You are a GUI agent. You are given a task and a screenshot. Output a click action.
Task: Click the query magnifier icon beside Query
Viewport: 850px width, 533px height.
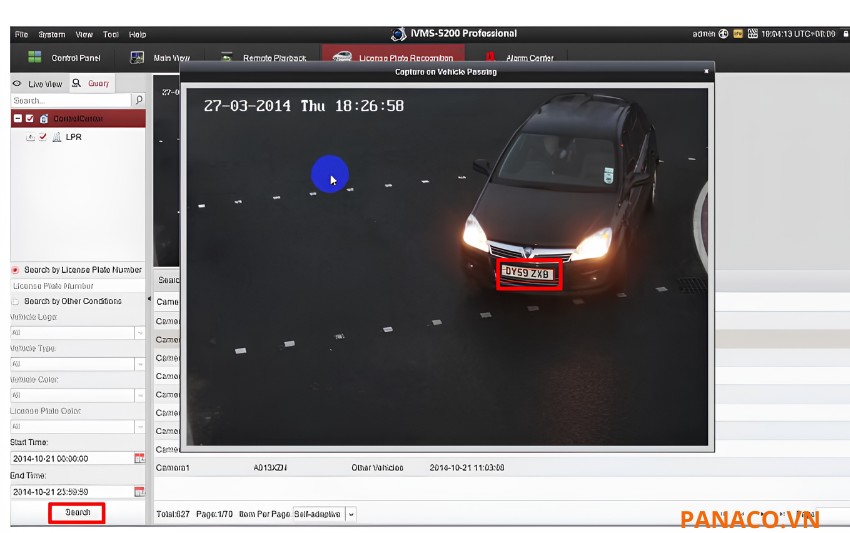[x=76, y=83]
